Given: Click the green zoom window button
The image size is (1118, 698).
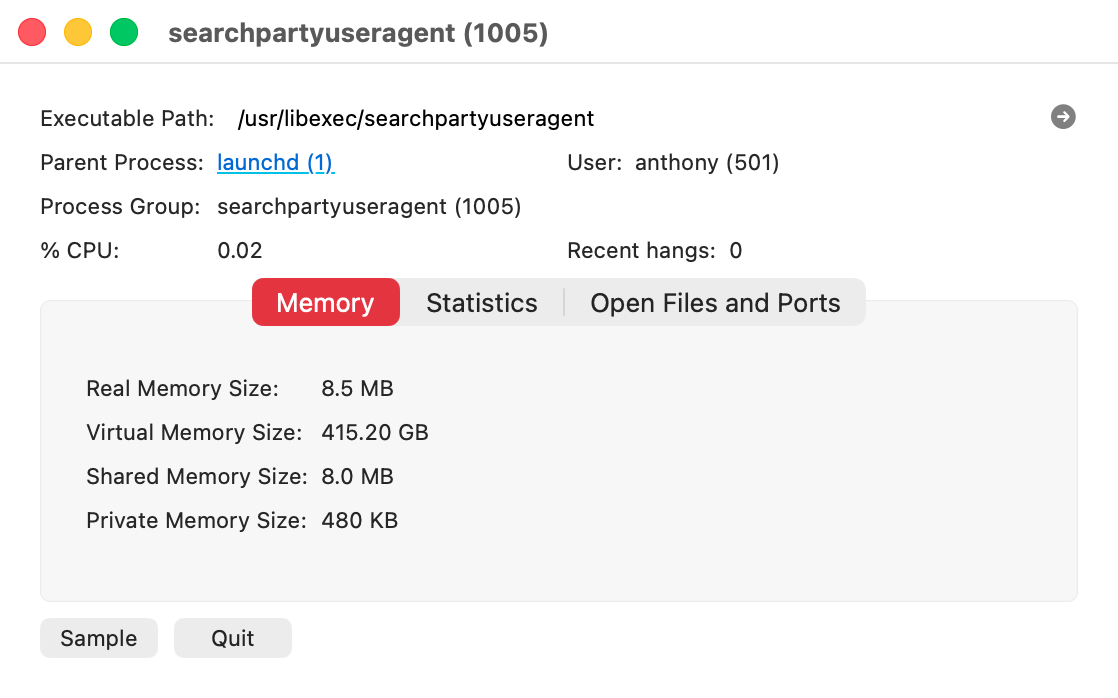Looking at the screenshot, I should (x=124, y=31).
